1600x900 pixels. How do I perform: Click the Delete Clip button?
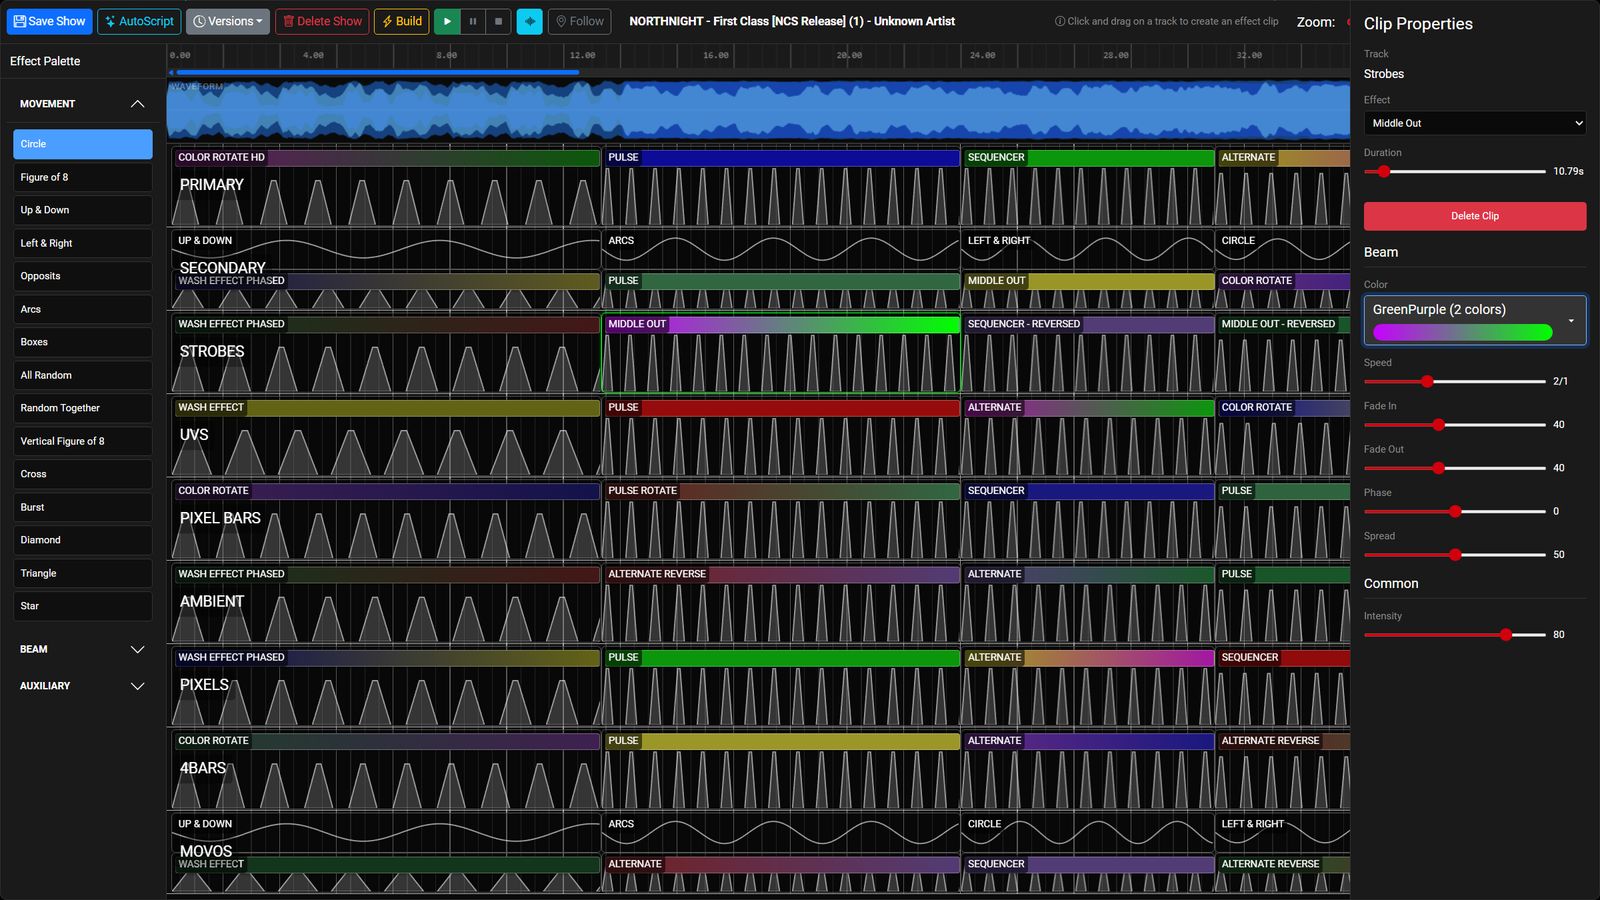pyautogui.click(x=1475, y=216)
